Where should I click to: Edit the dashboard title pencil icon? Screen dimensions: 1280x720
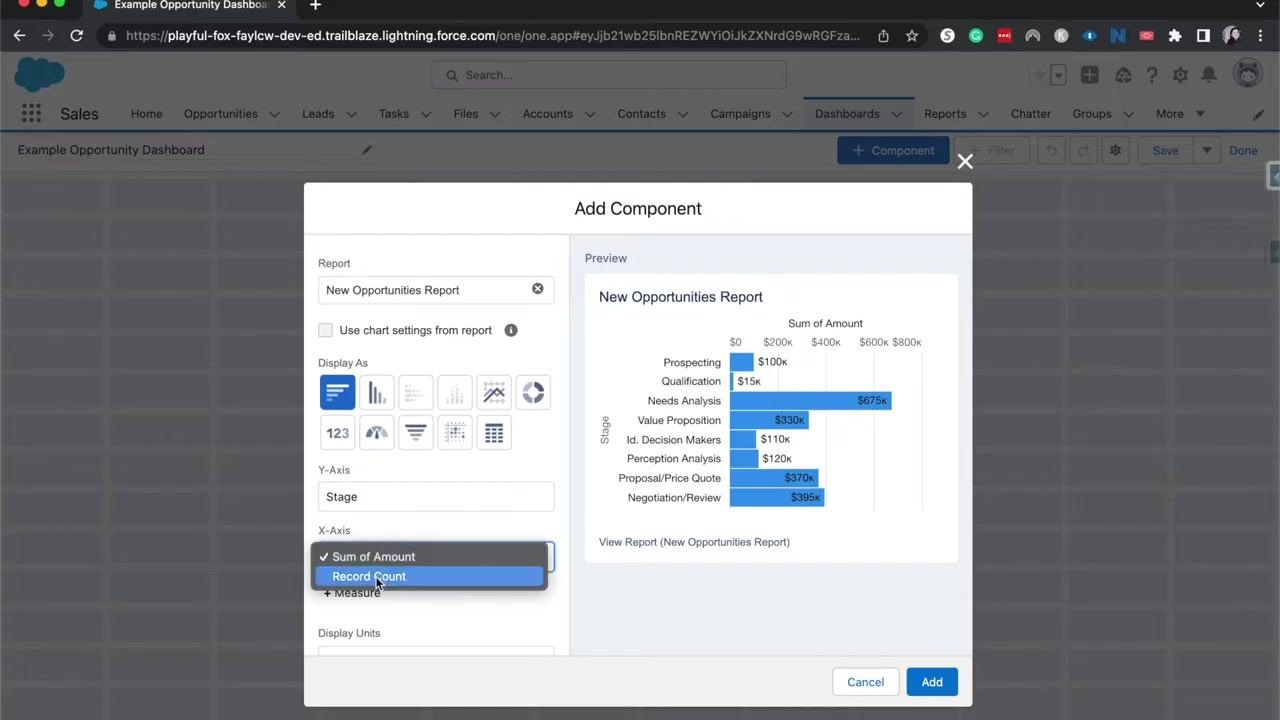tap(367, 150)
